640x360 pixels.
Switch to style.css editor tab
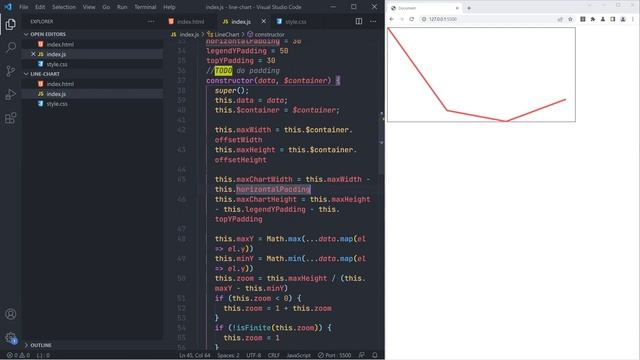point(296,22)
